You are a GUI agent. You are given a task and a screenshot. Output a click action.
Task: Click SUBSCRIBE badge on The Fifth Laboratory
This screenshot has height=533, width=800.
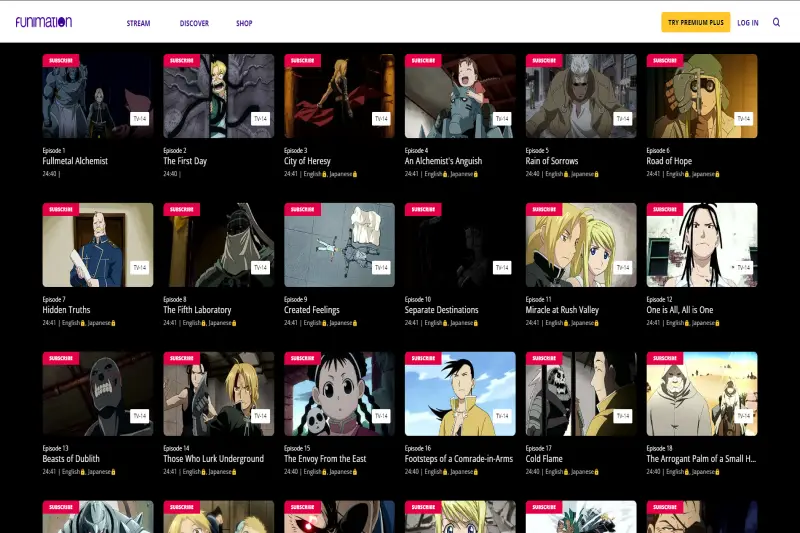[x=182, y=209]
